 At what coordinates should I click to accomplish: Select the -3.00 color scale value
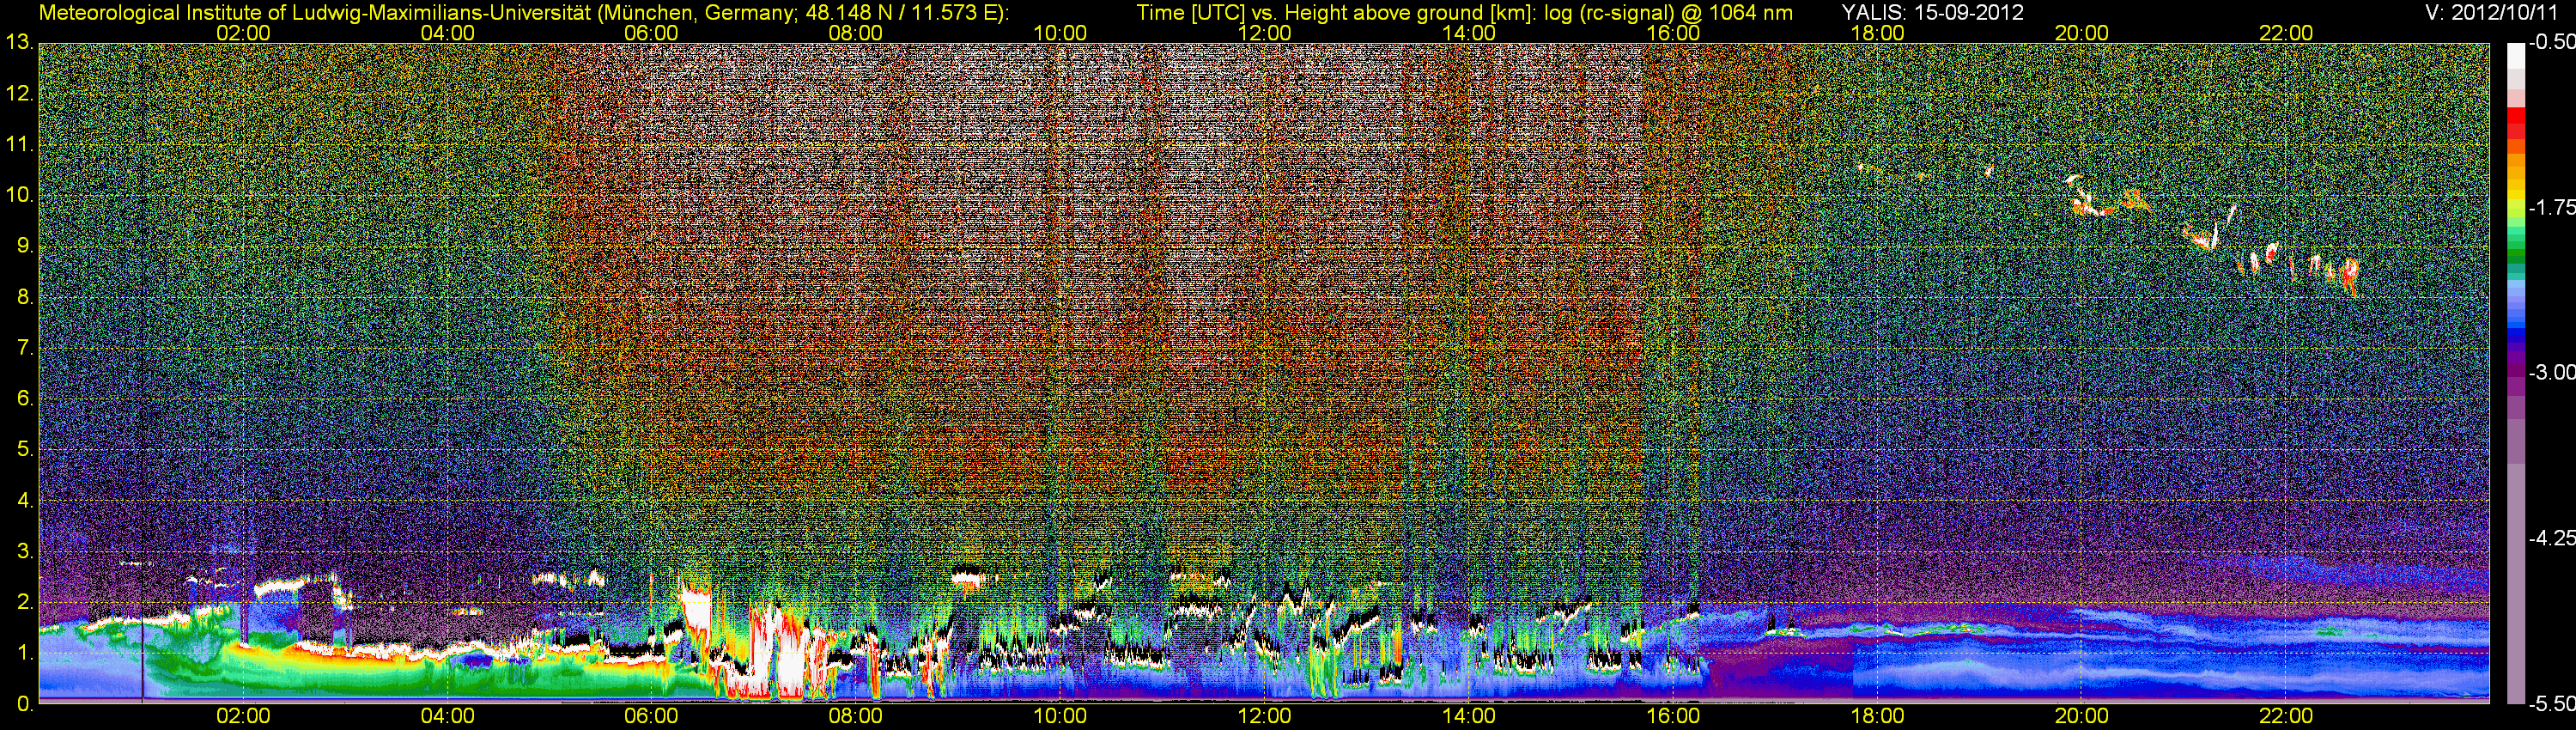pyautogui.click(x=2551, y=373)
